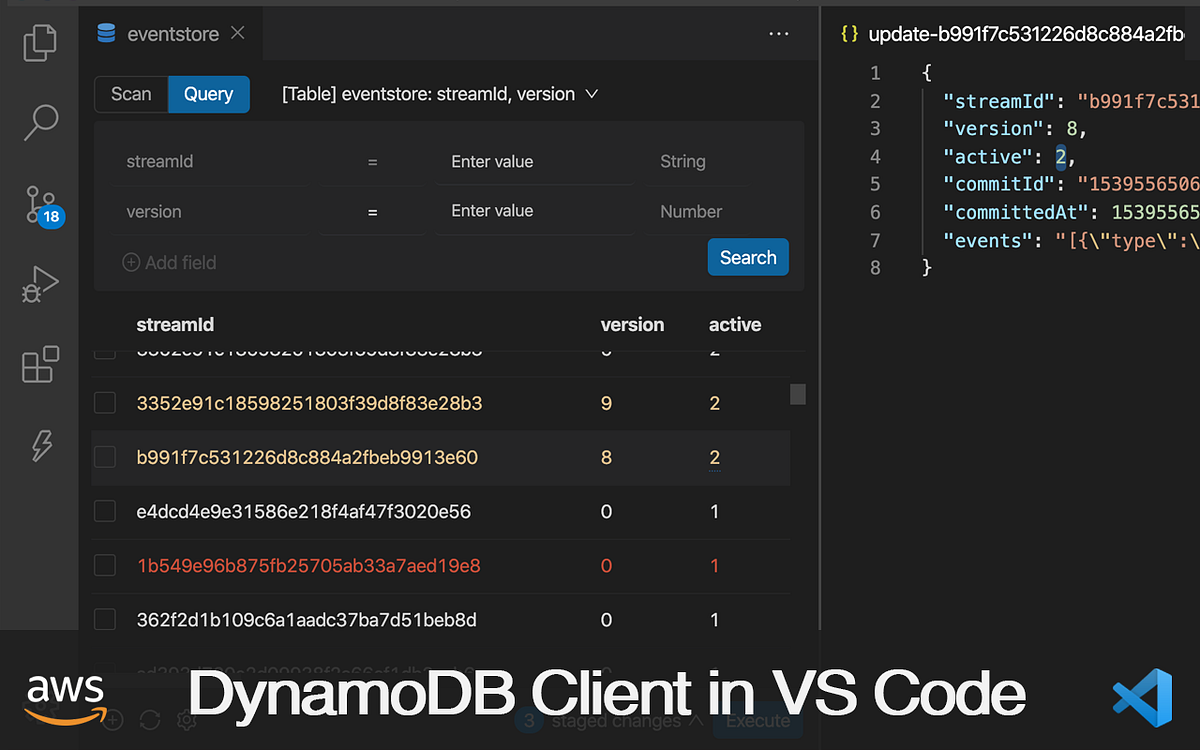Open the Extensions view

(41, 365)
